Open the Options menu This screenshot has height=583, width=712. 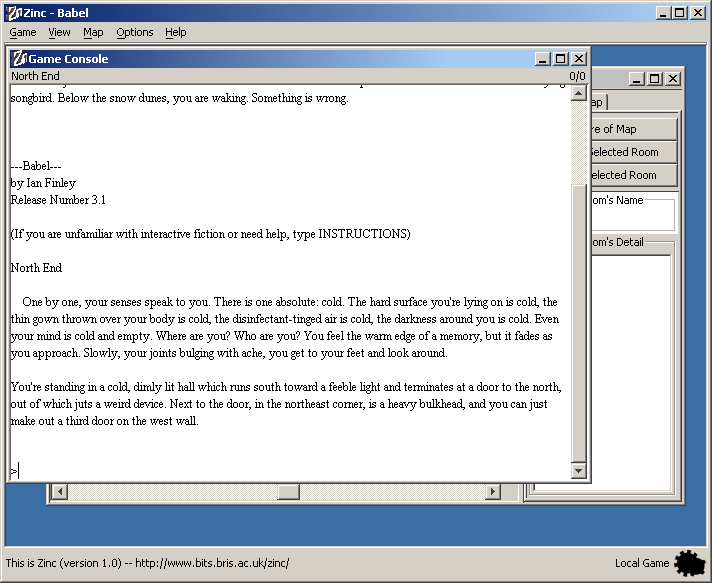click(x=135, y=32)
